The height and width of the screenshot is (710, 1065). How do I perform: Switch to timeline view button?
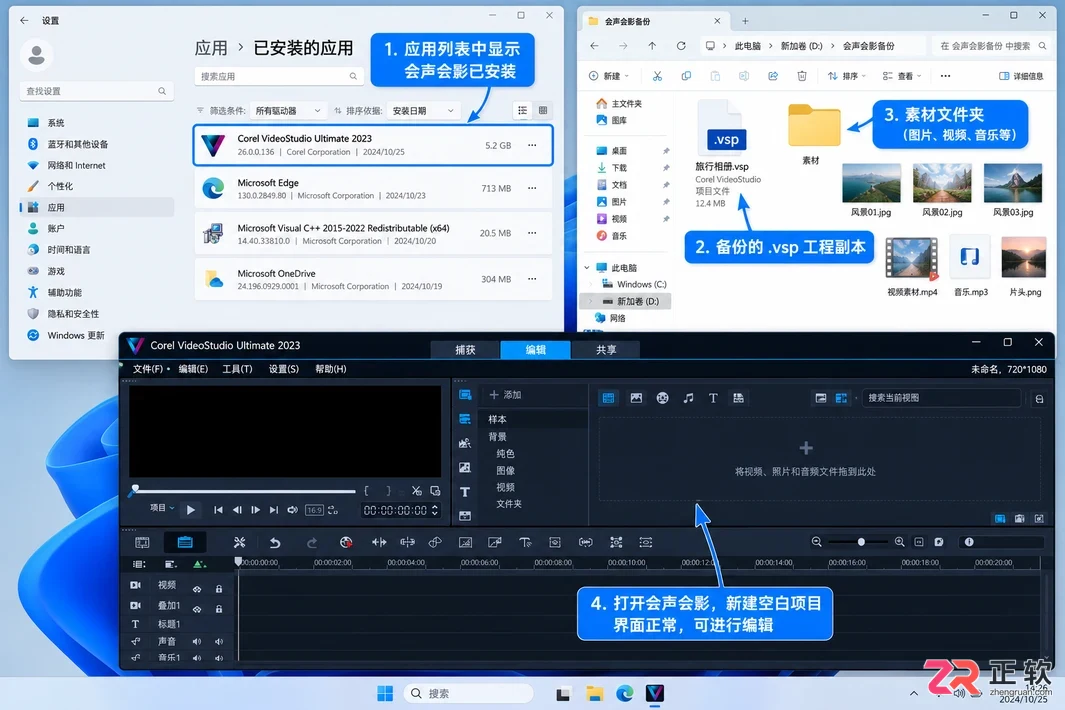(185, 542)
